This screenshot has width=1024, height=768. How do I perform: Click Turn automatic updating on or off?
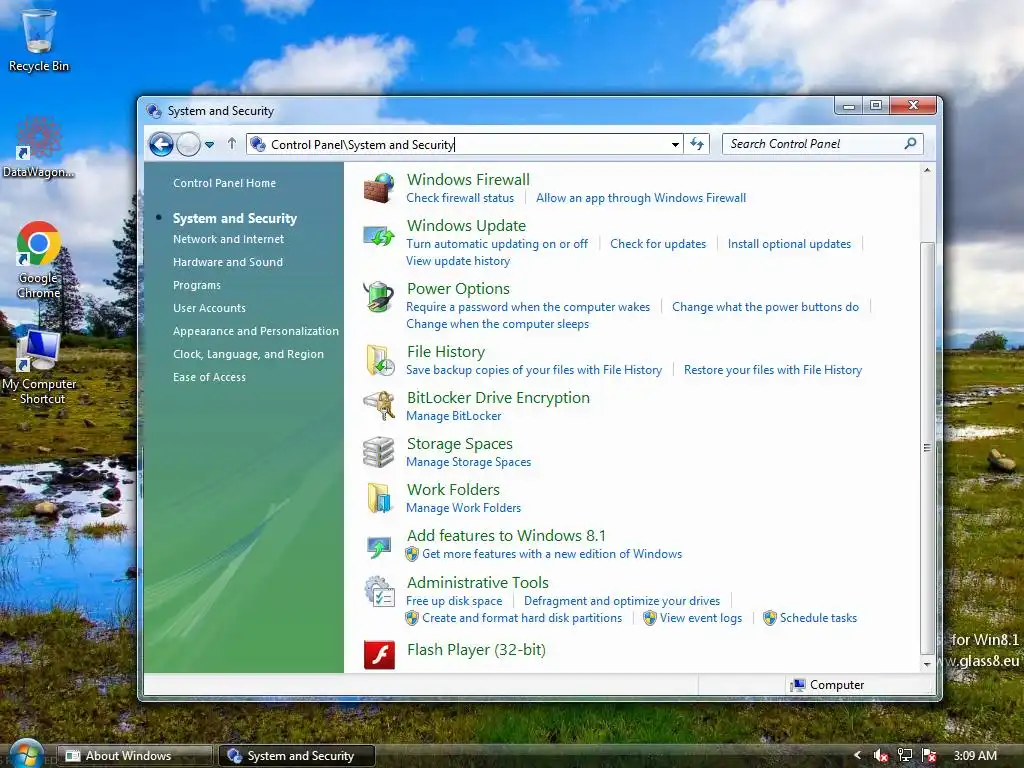[x=497, y=244]
